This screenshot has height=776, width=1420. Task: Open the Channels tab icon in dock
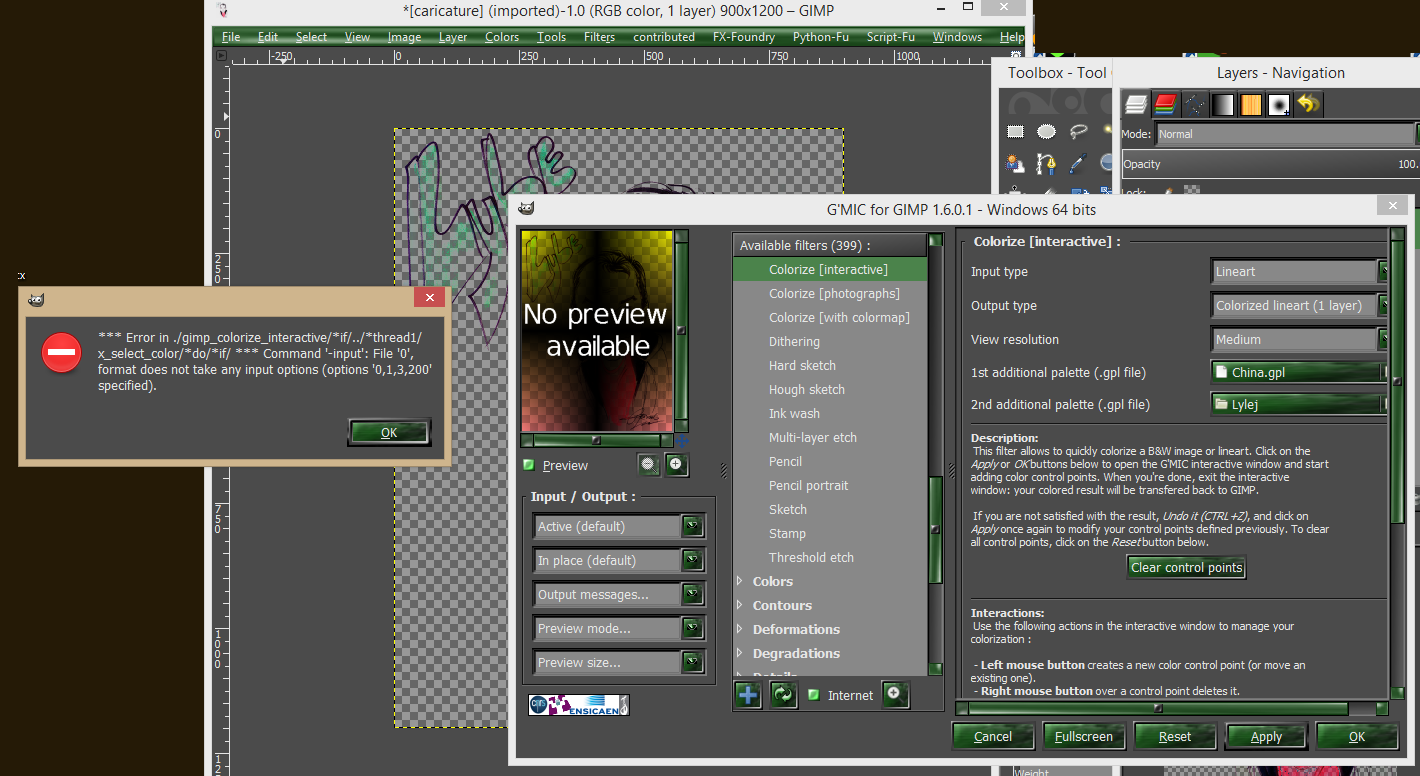click(1164, 104)
